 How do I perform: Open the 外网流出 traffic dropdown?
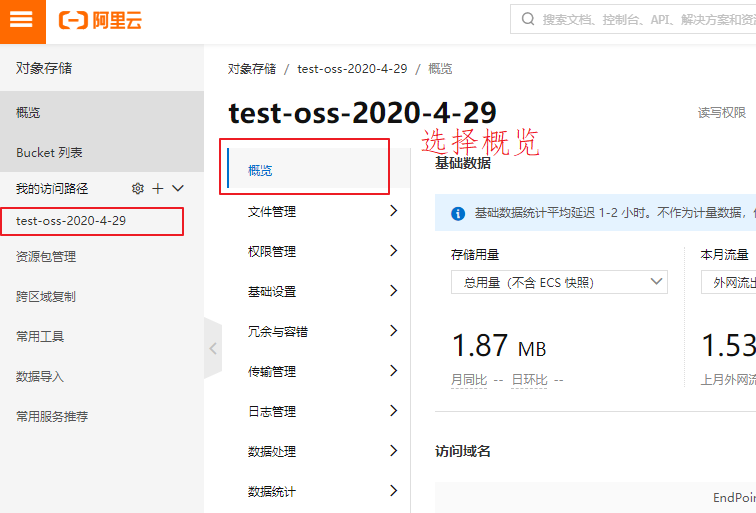(x=729, y=282)
